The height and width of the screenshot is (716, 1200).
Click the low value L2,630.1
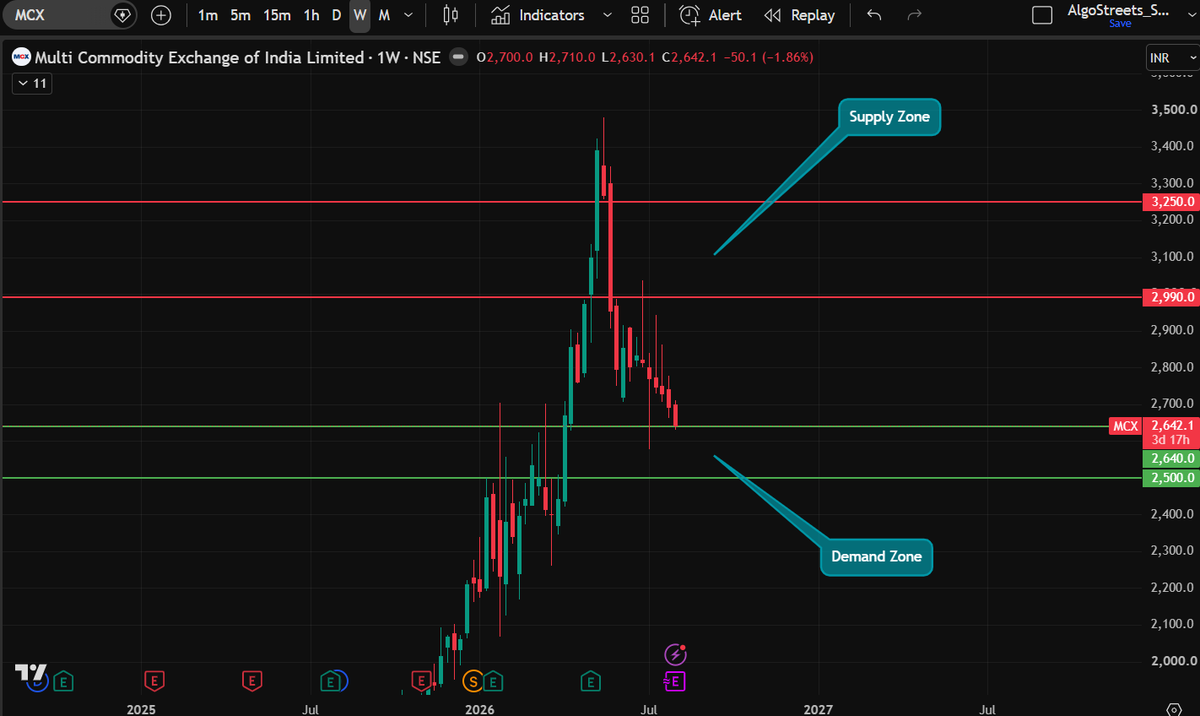[x=628, y=58]
